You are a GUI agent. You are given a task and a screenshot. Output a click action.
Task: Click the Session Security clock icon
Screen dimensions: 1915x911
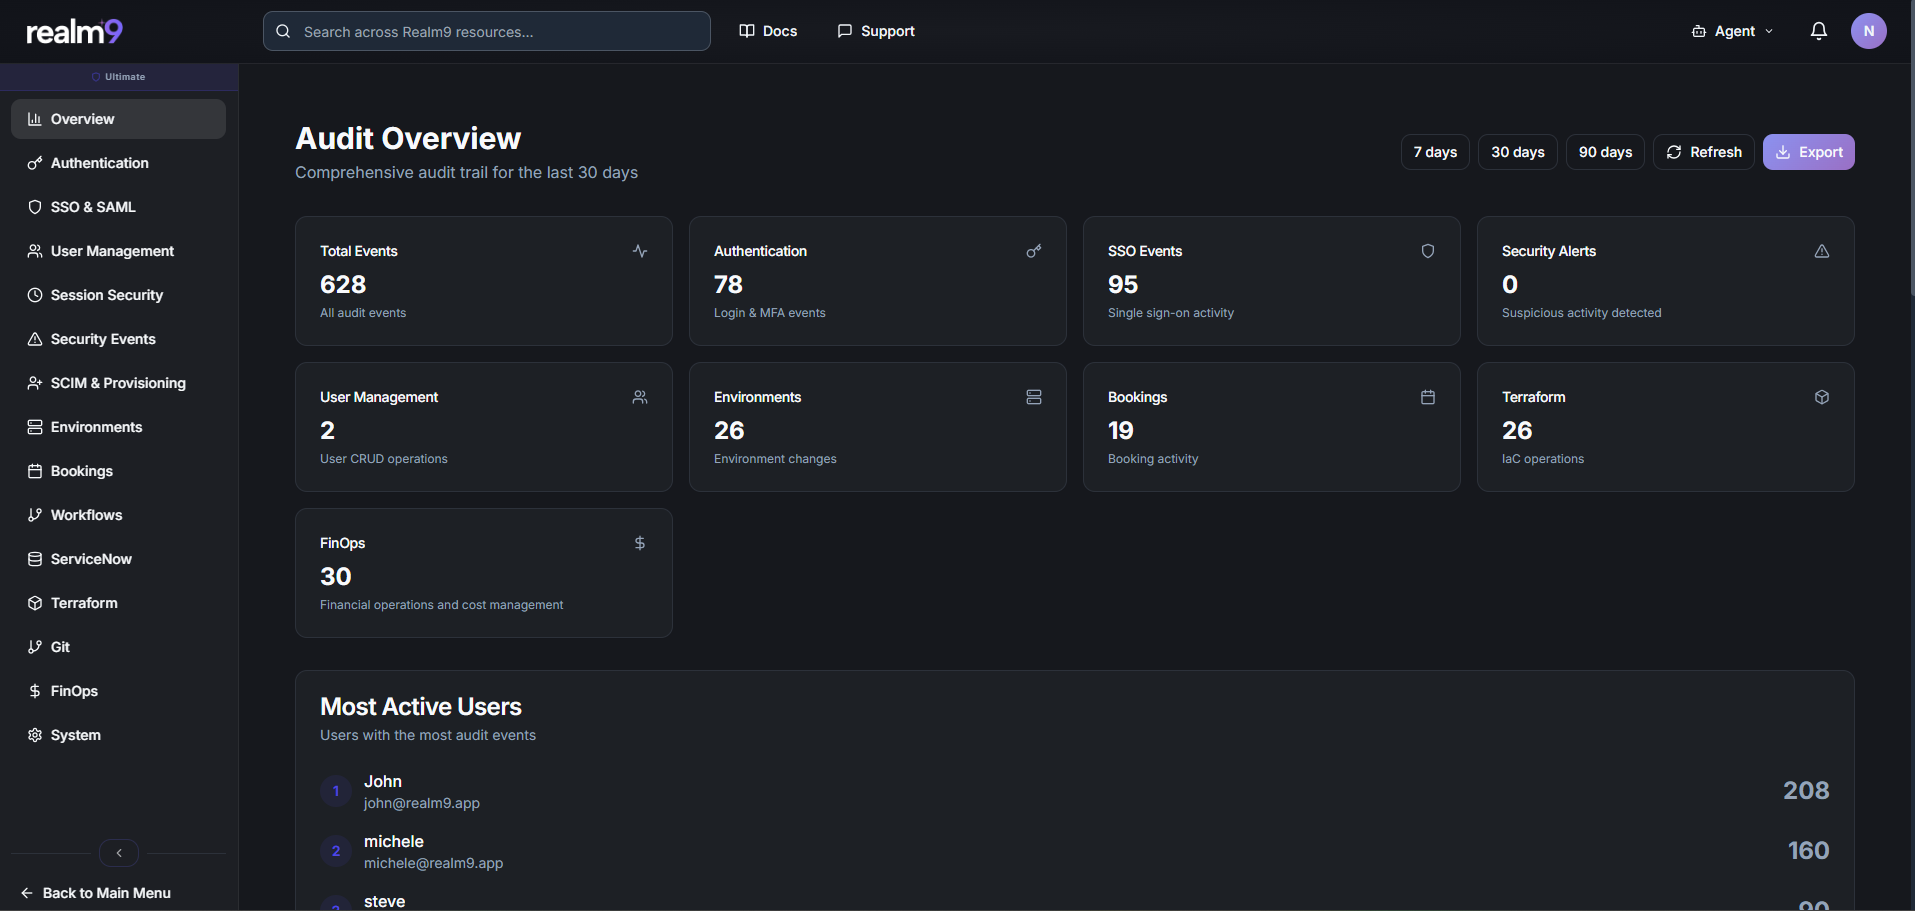point(34,295)
